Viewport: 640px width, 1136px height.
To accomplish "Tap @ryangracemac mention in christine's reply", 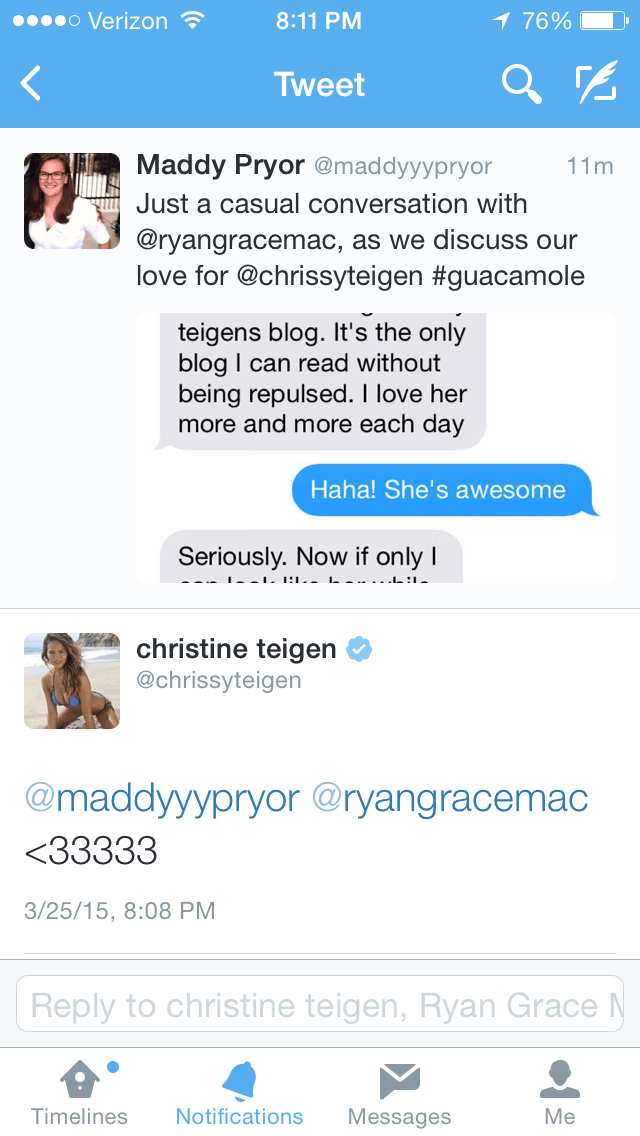I will click(x=450, y=798).
